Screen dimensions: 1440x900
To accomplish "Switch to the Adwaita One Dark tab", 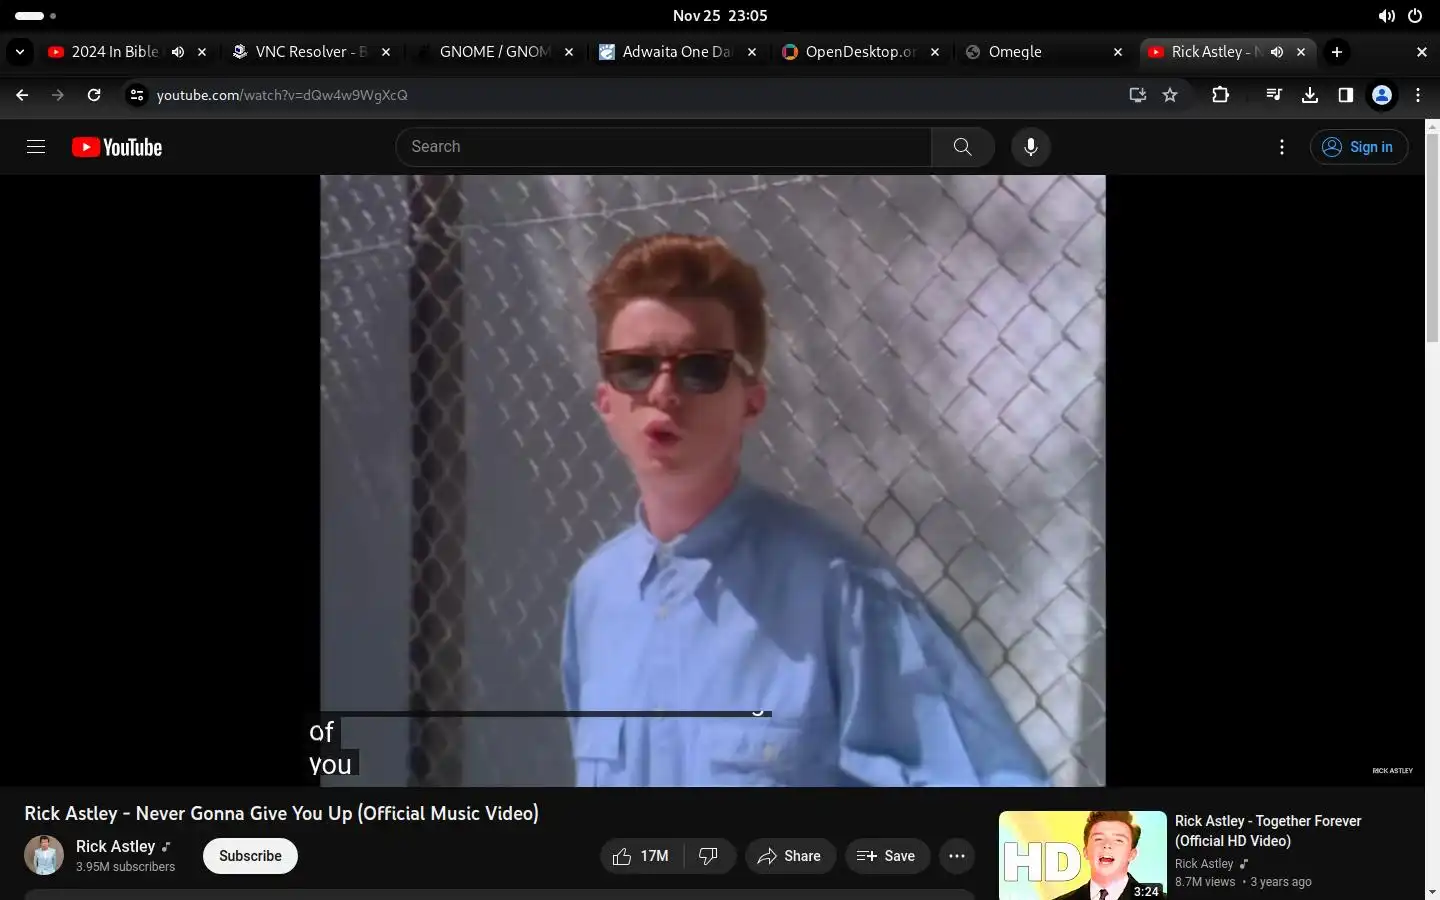I will pos(666,52).
